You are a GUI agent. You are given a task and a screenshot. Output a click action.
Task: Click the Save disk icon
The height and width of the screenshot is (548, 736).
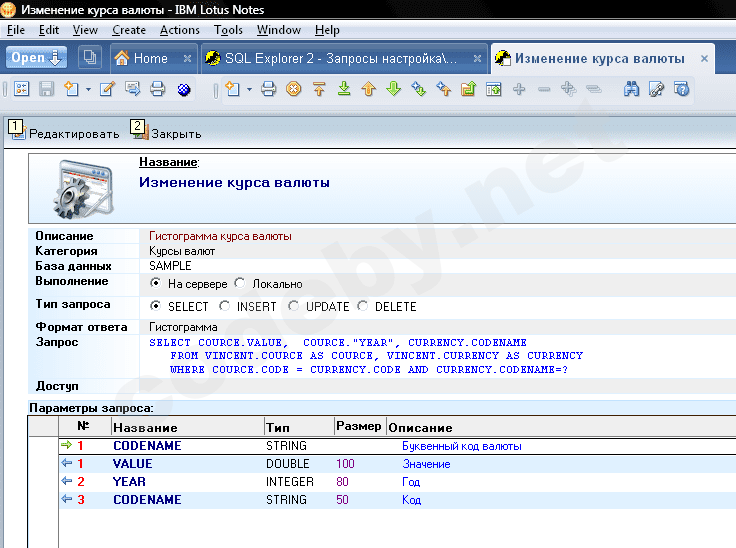pyautogui.click(x=46, y=90)
